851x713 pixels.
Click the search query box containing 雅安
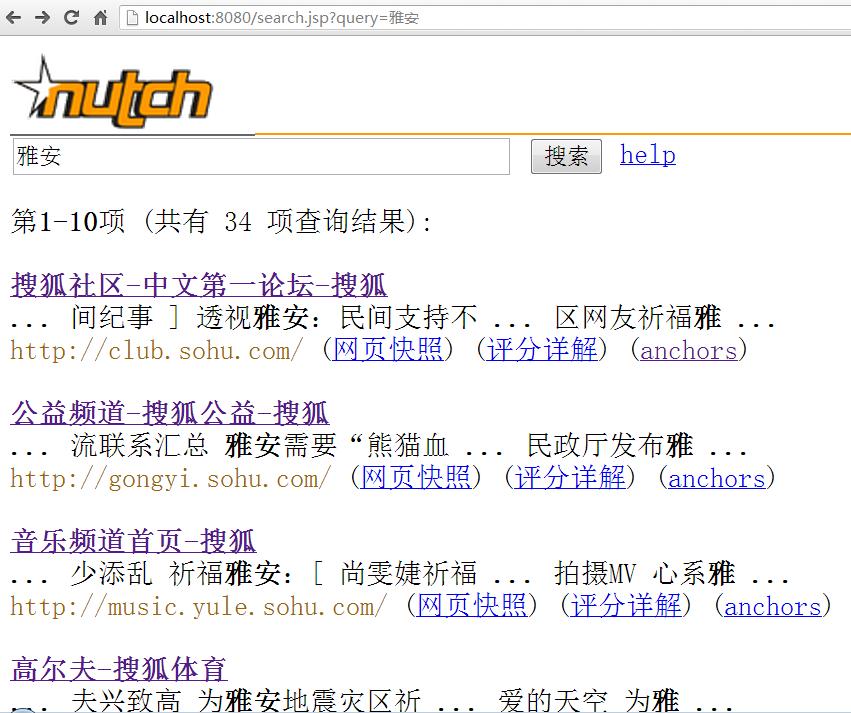click(x=261, y=156)
